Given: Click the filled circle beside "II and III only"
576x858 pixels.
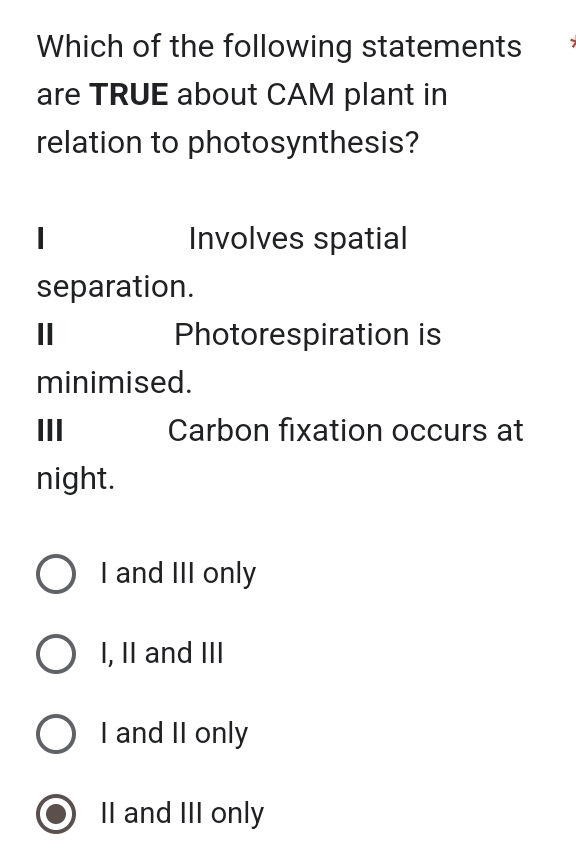Looking at the screenshot, I should pyautogui.click(x=56, y=813).
